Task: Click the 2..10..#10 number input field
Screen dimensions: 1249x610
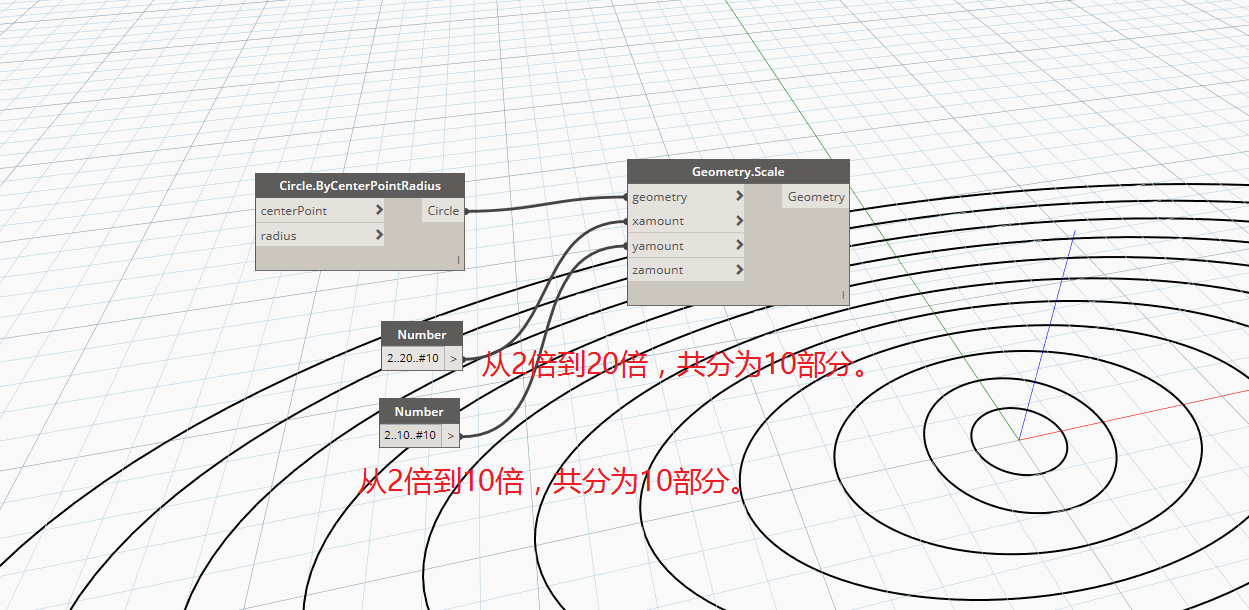Action: (x=411, y=435)
